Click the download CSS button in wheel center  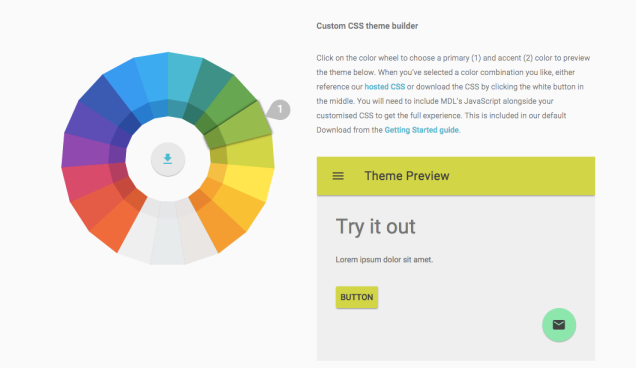tap(168, 159)
